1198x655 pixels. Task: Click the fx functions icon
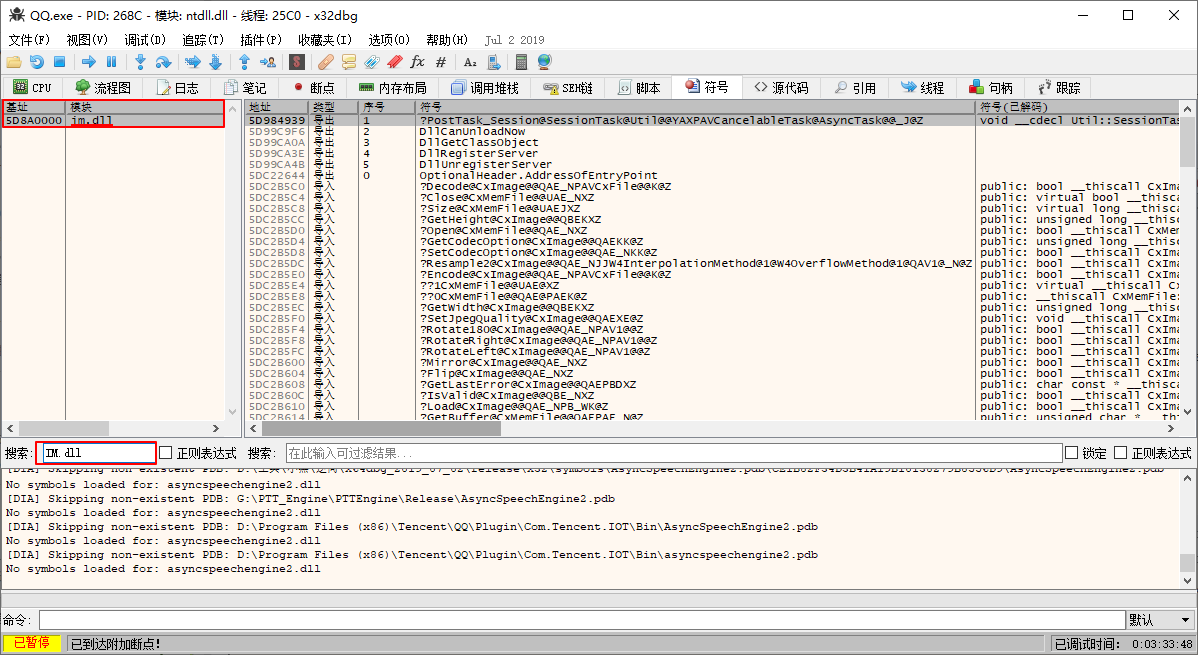click(418, 62)
